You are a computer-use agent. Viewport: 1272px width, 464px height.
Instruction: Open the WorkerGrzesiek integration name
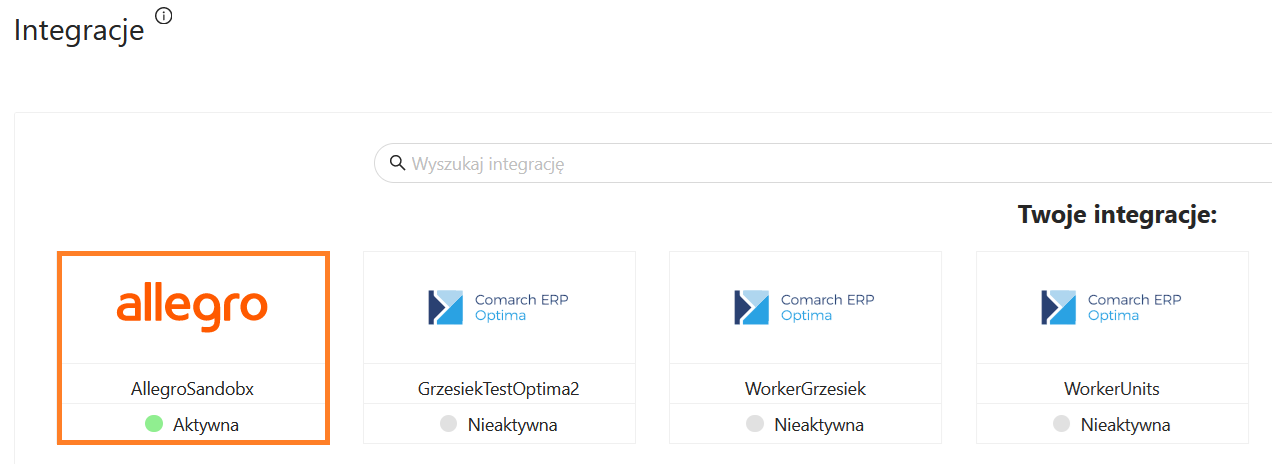tap(805, 388)
